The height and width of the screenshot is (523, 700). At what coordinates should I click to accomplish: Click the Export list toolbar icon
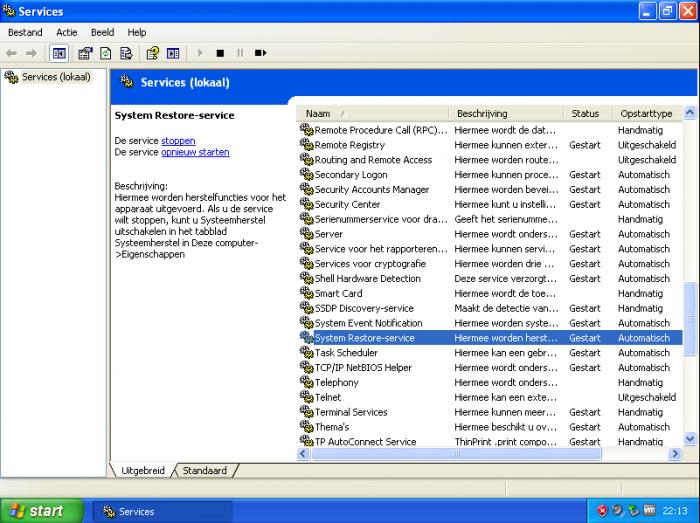tap(126, 54)
